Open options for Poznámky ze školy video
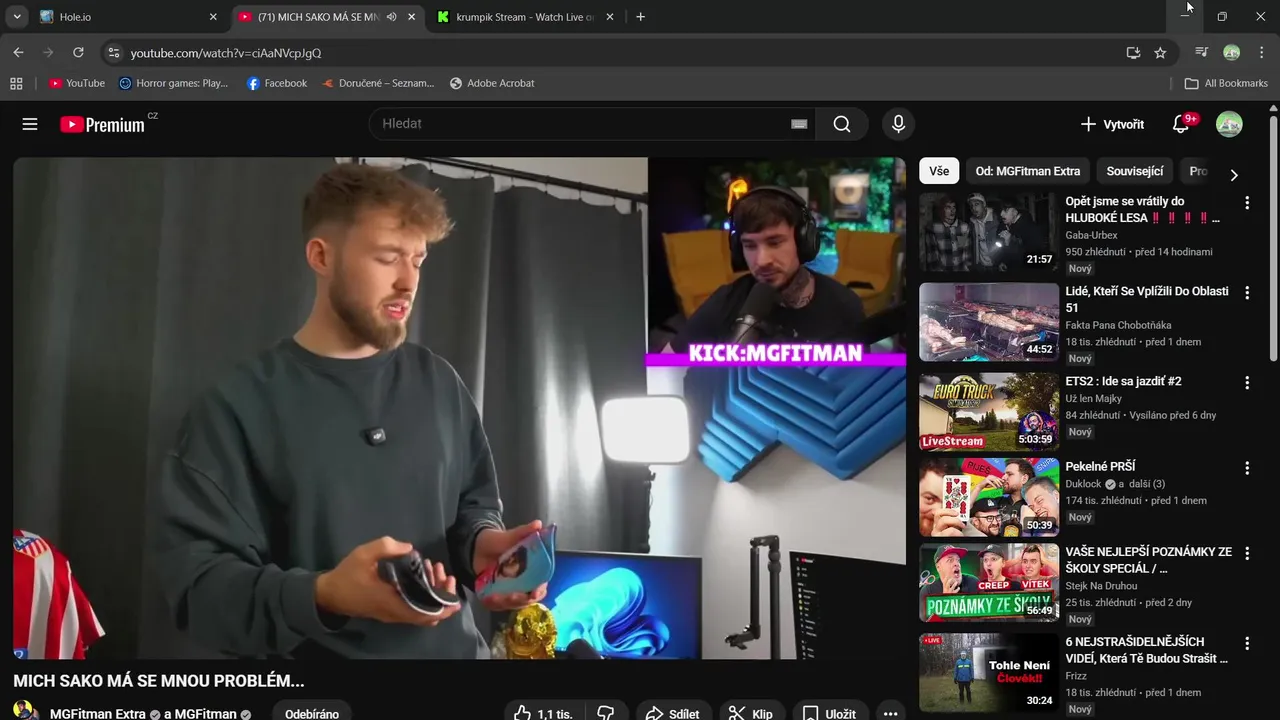Viewport: 1280px width, 720px height. click(x=1246, y=553)
